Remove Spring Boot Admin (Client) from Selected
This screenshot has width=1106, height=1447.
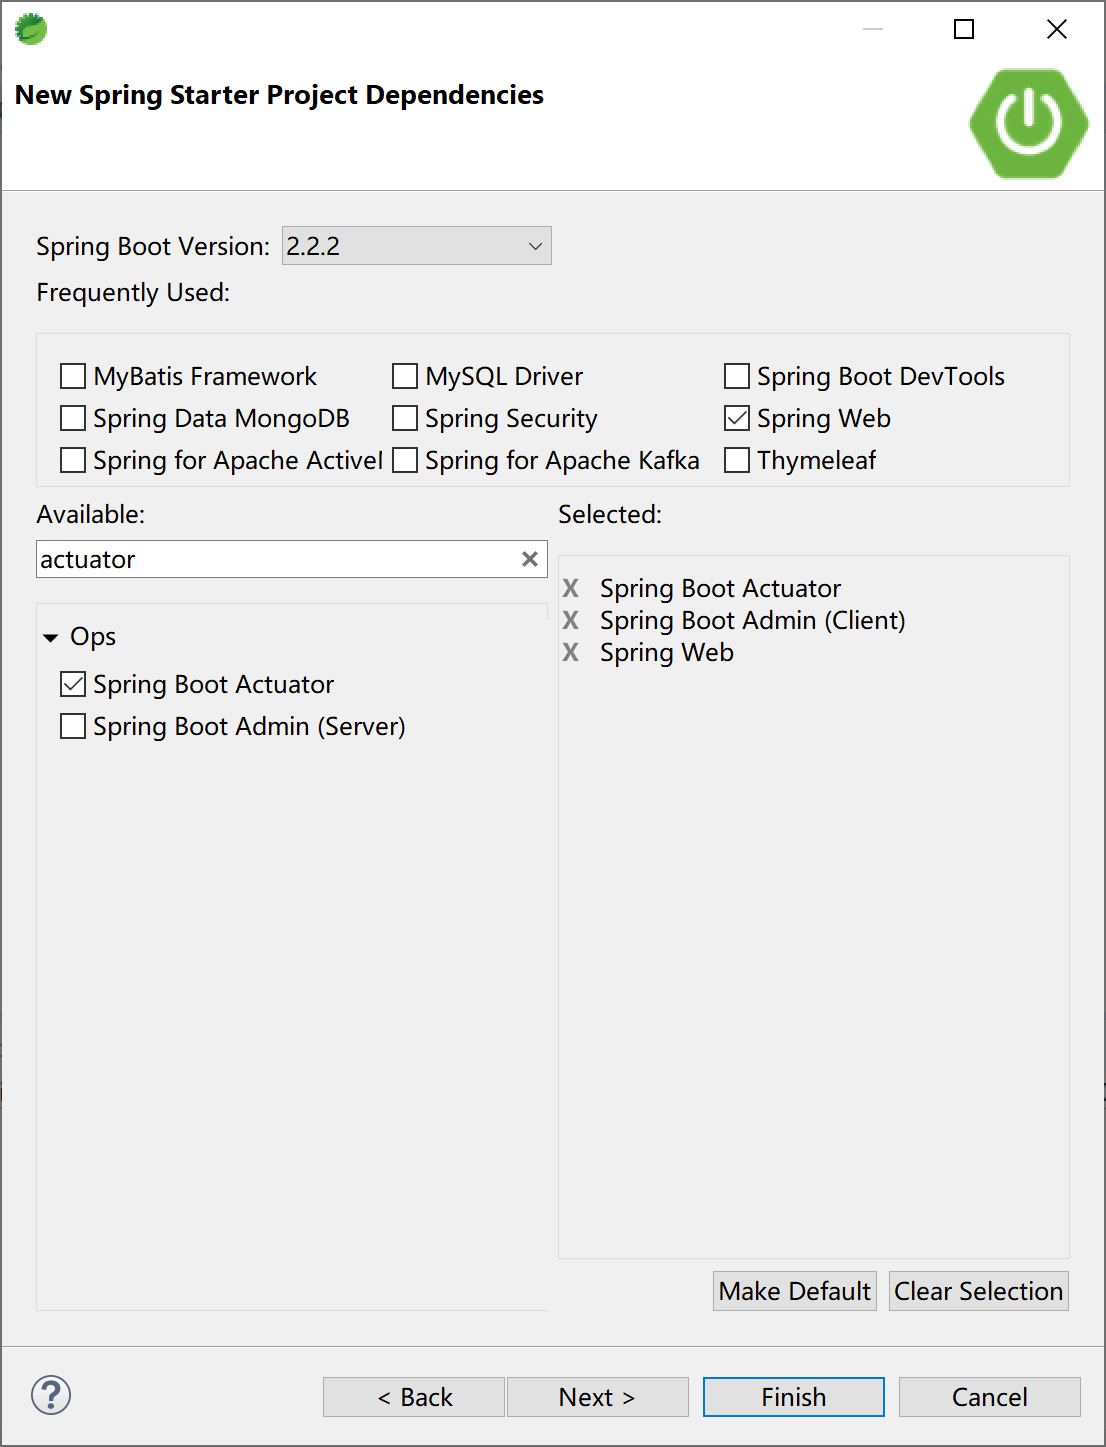coord(571,620)
